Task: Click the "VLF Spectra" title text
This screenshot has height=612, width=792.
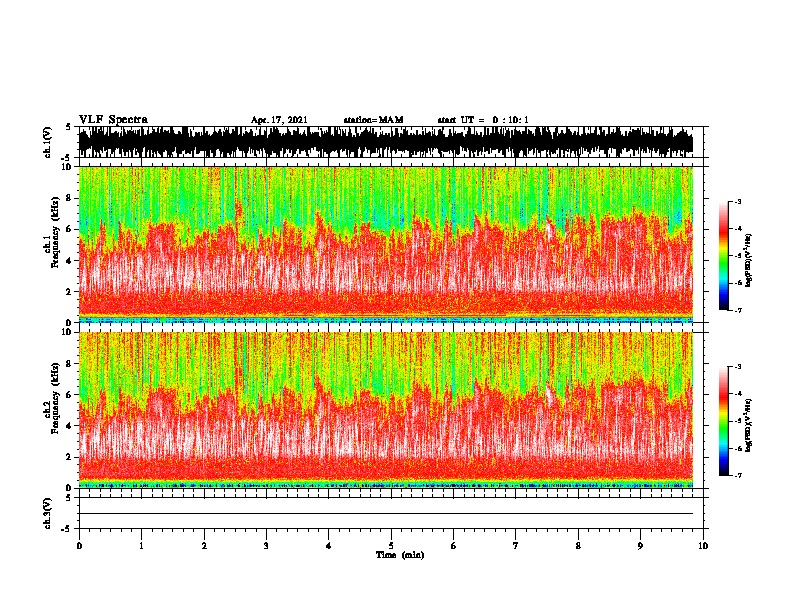Action: tap(113, 120)
